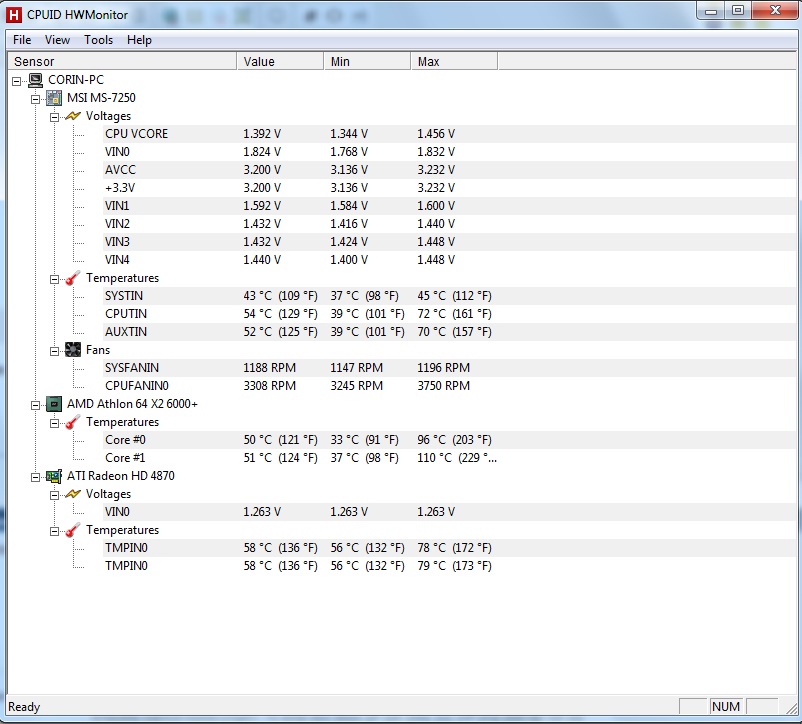Click the Max column header
The width and height of the screenshot is (802, 724).
[x=454, y=61]
